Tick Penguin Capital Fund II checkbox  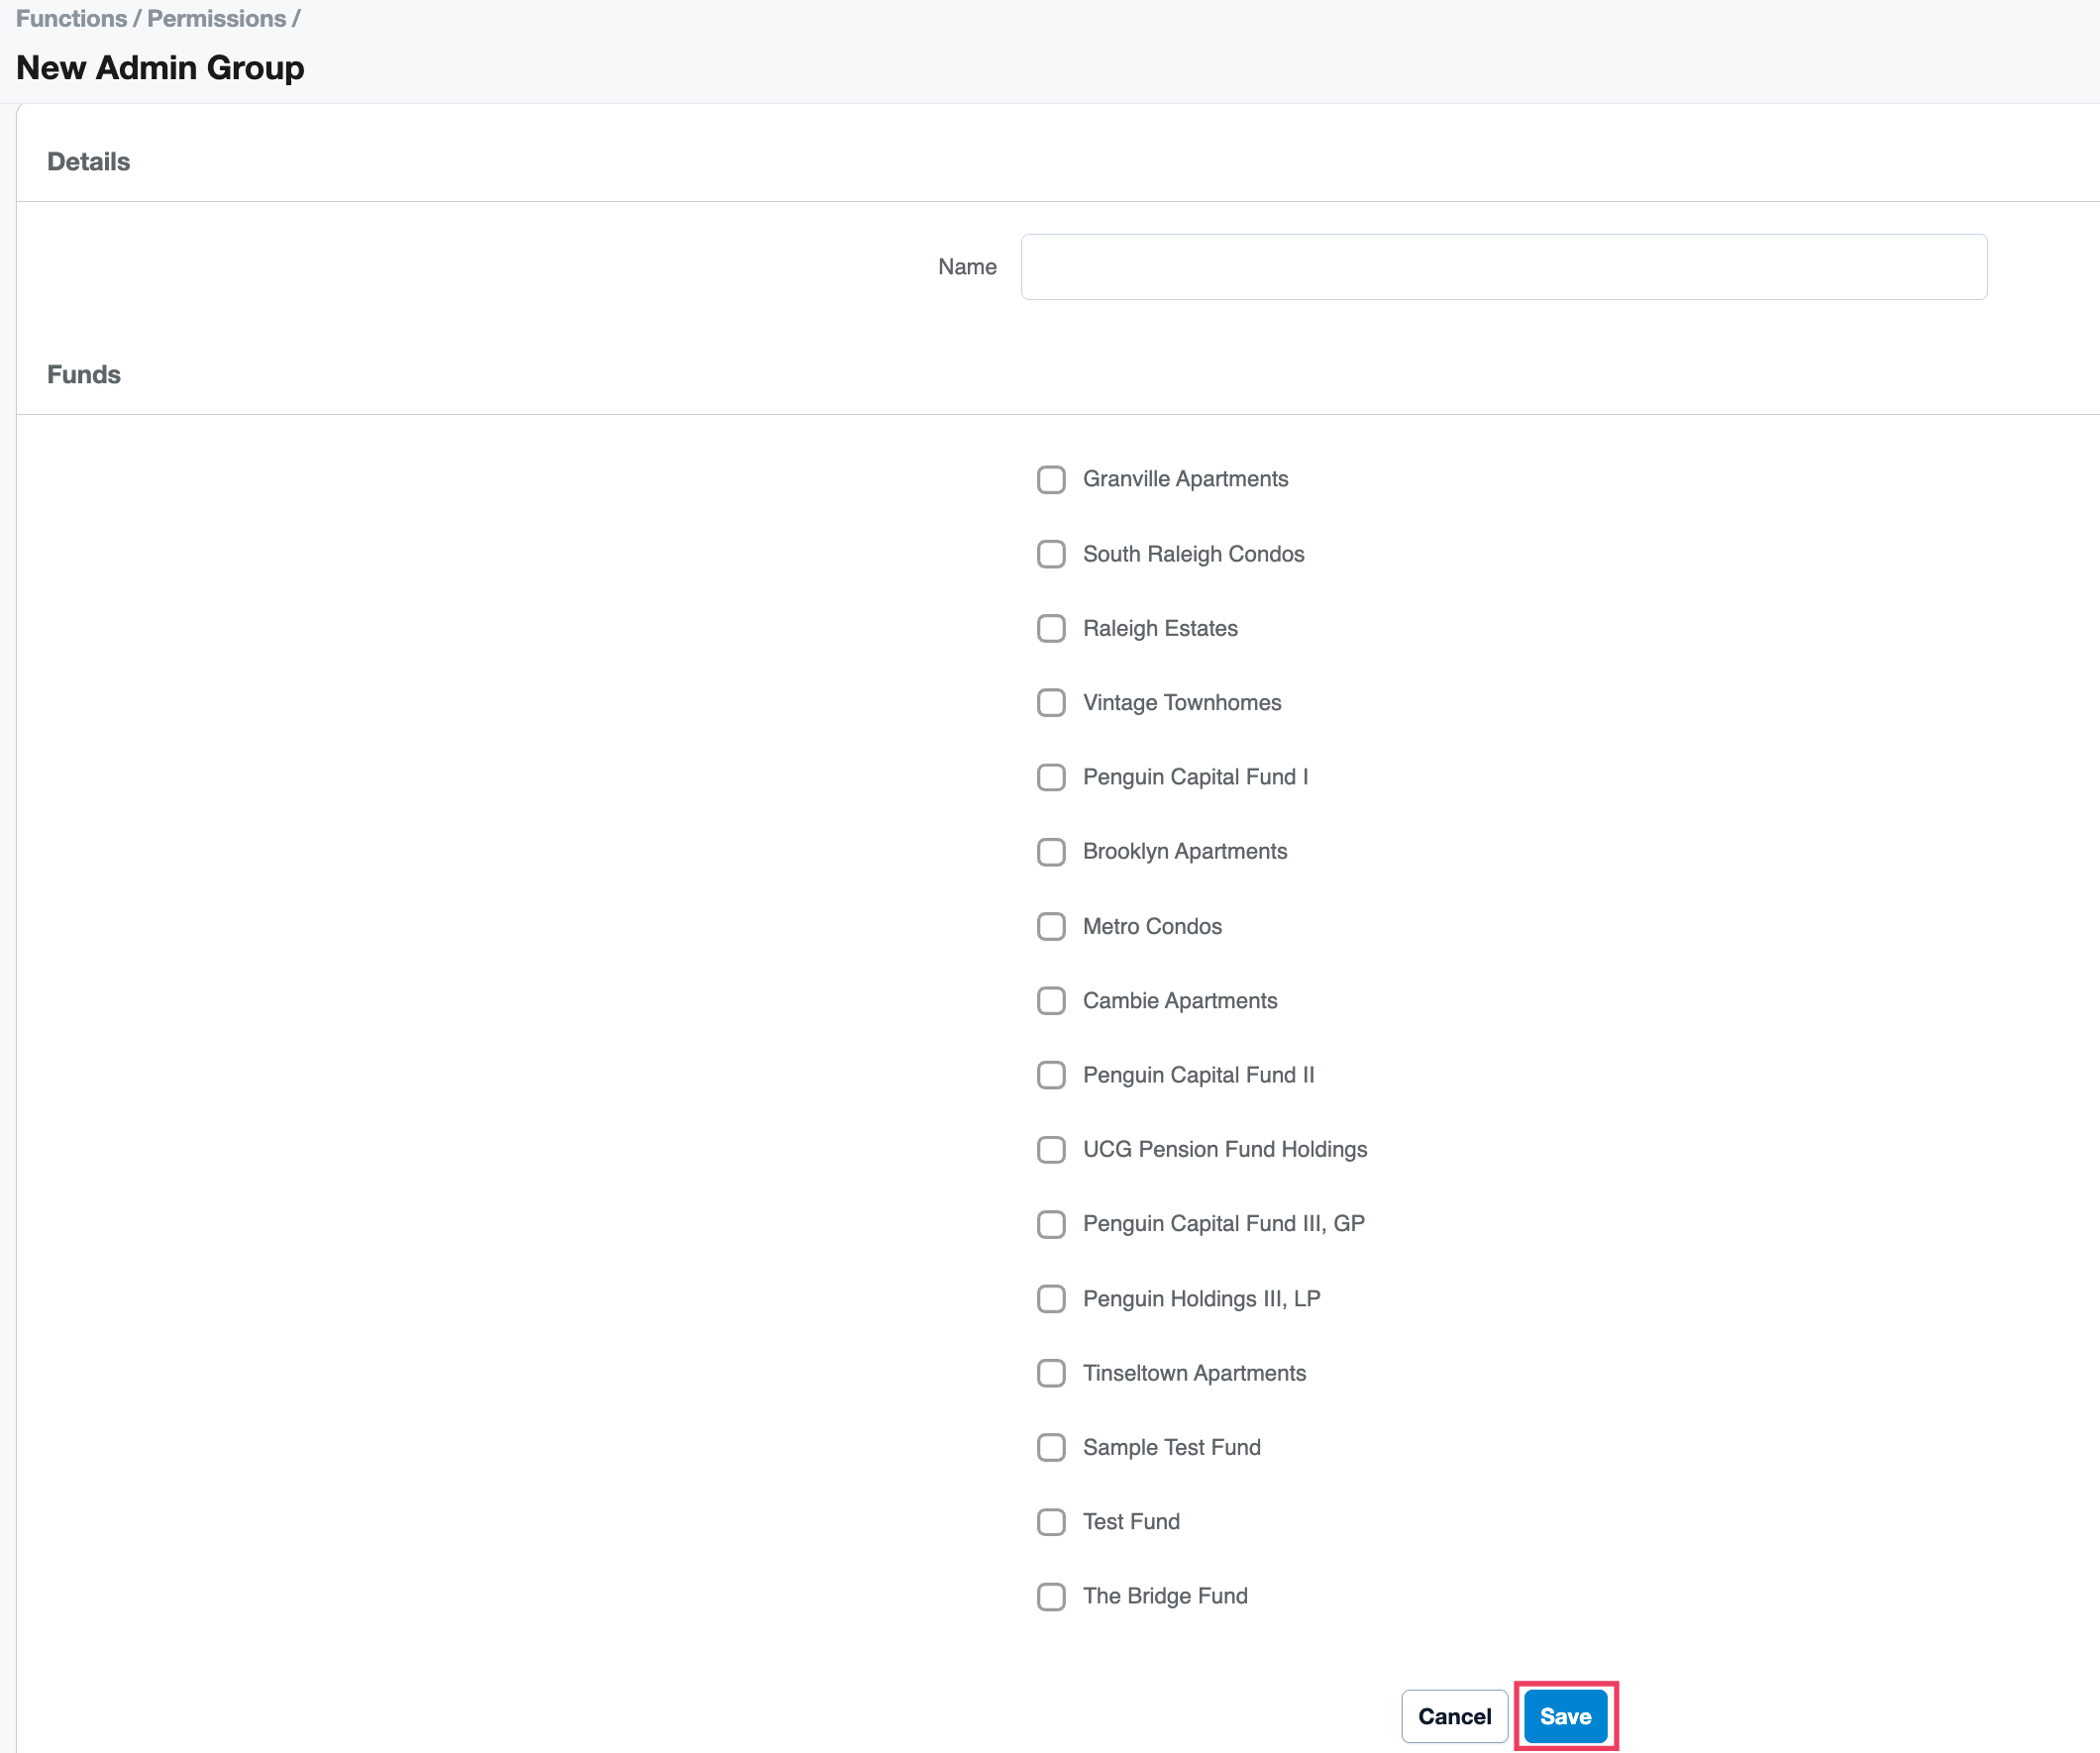pos(1050,1075)
